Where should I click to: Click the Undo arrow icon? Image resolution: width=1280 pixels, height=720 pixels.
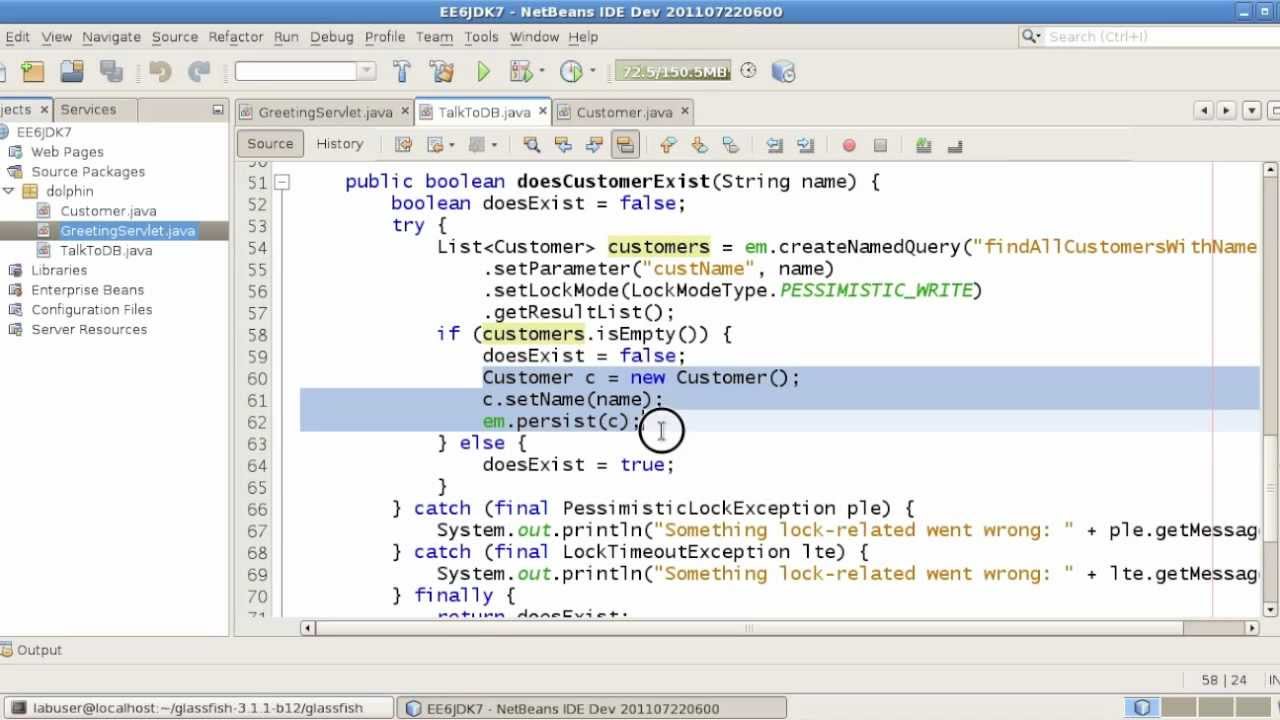[x=160, y=71]
